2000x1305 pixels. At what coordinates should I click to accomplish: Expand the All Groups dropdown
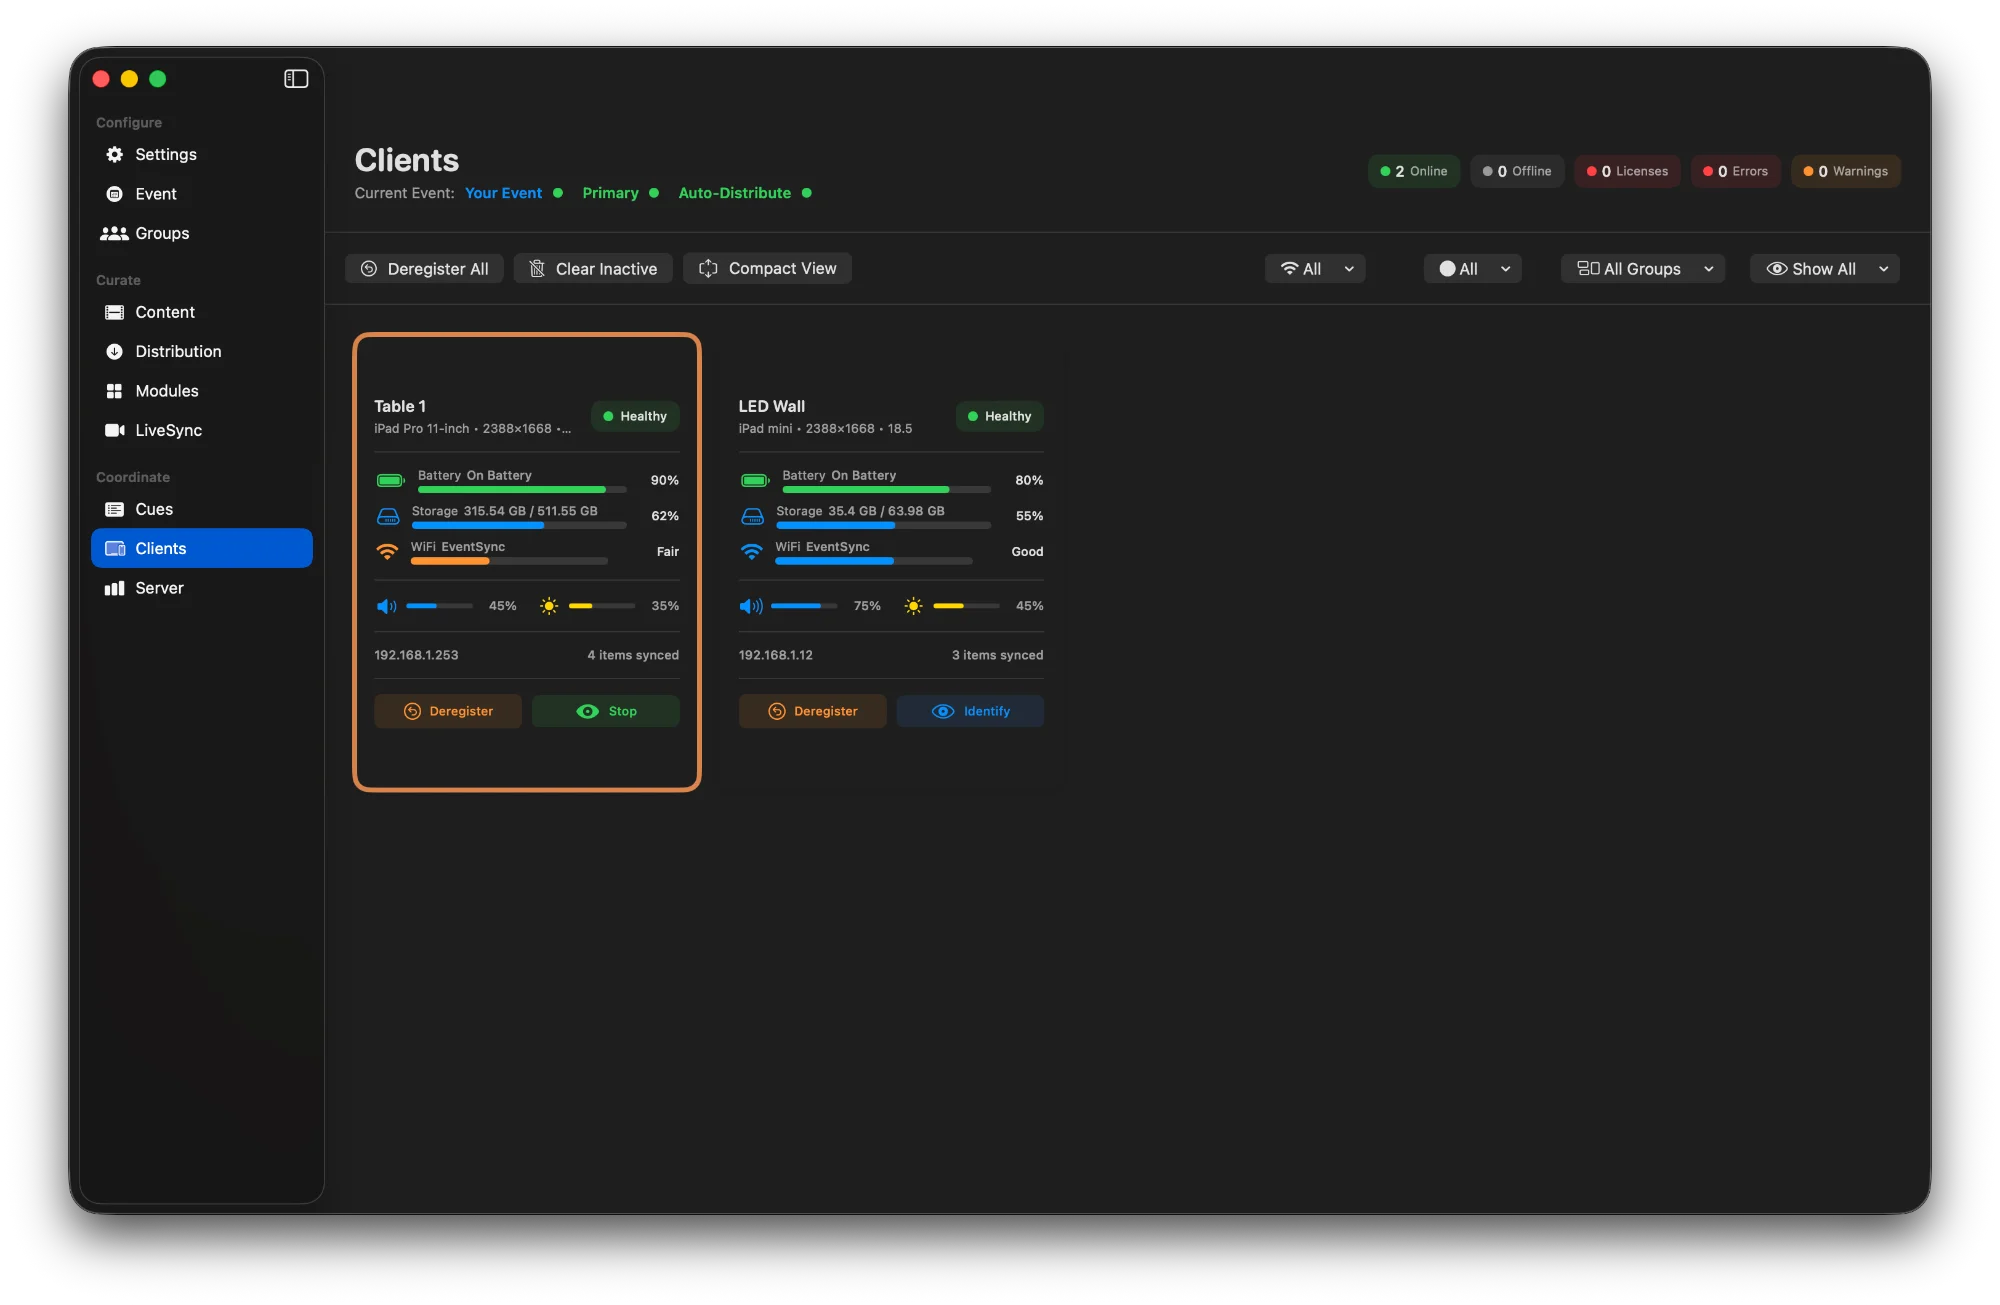coord(1642,268)
